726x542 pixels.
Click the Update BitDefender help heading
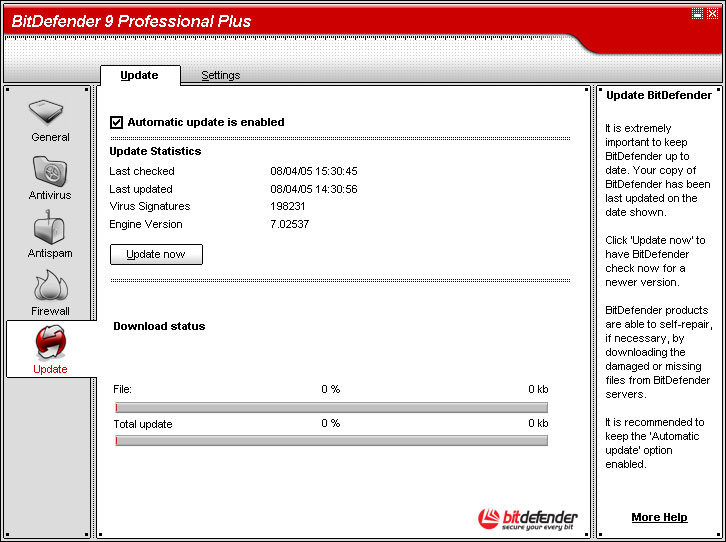pyautogui.click(x=659, y=95)
